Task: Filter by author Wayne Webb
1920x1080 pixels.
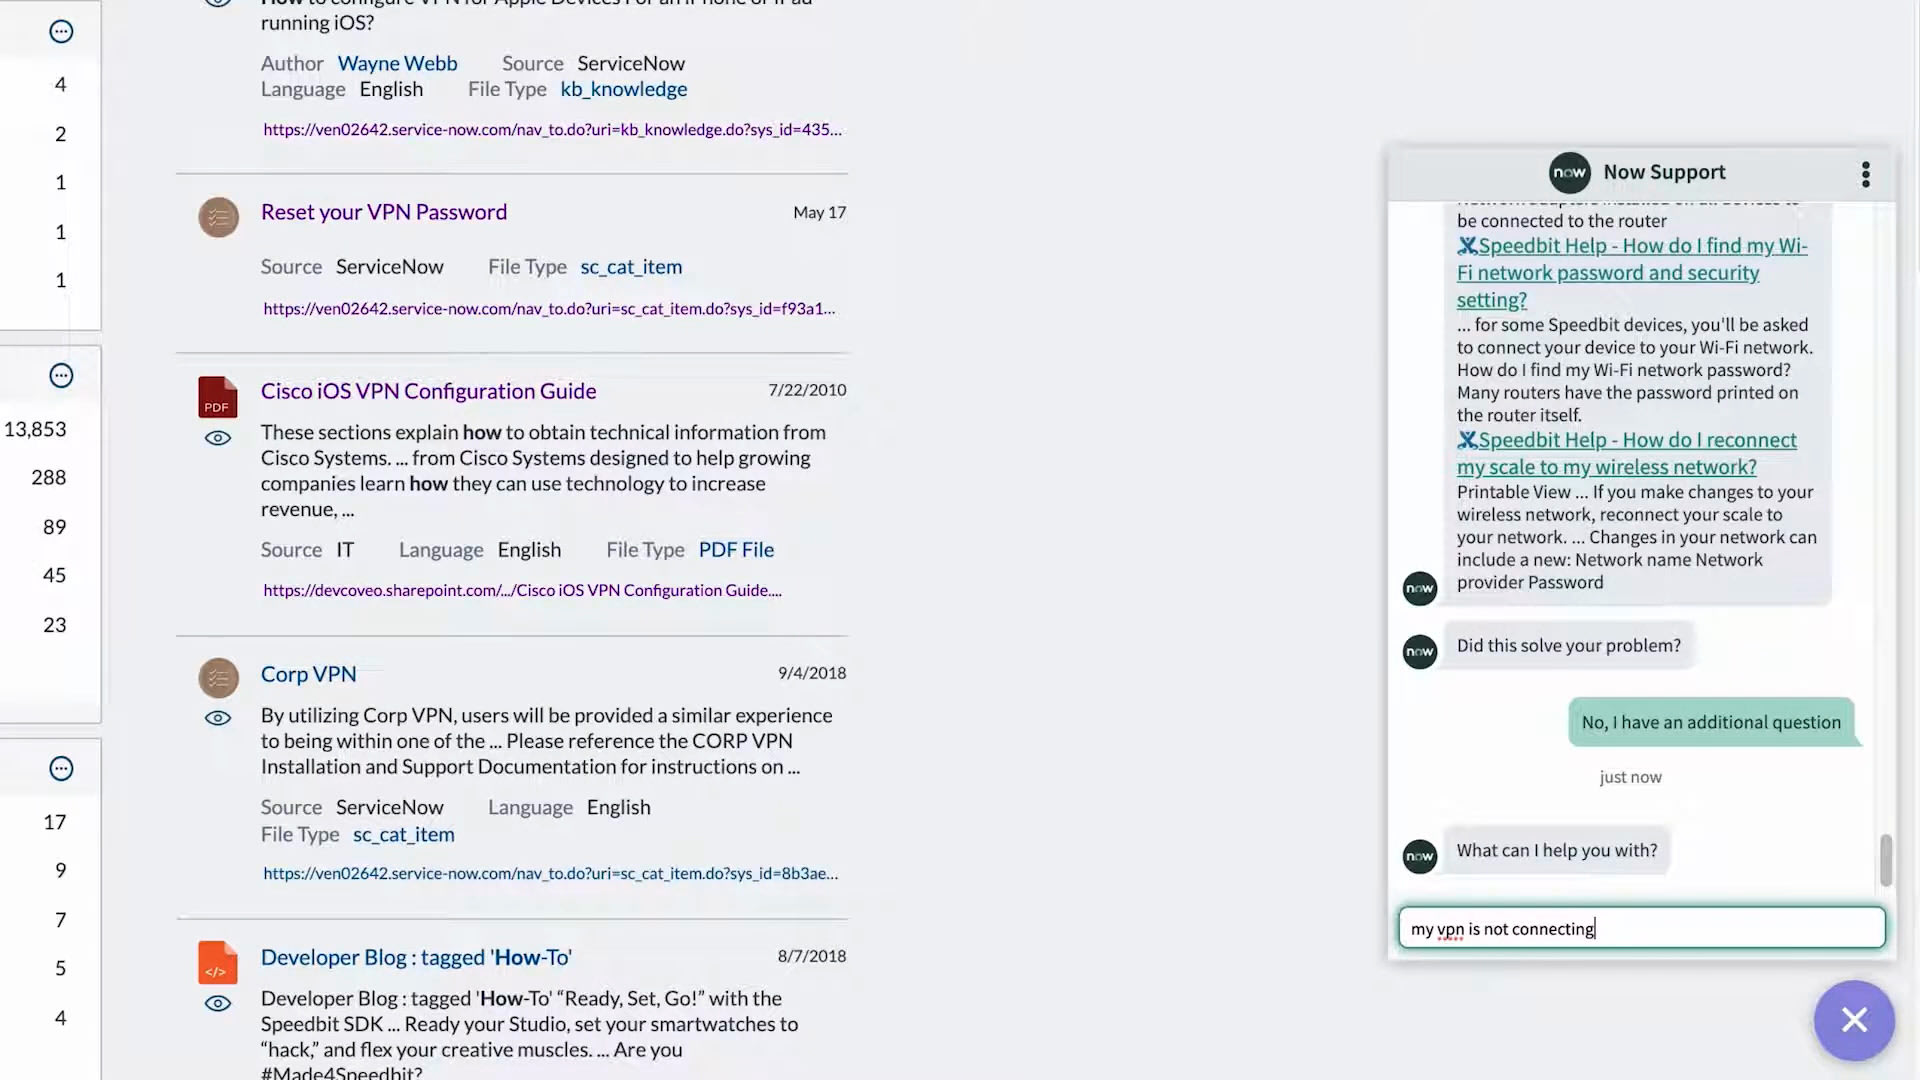Action: (397, 63)
